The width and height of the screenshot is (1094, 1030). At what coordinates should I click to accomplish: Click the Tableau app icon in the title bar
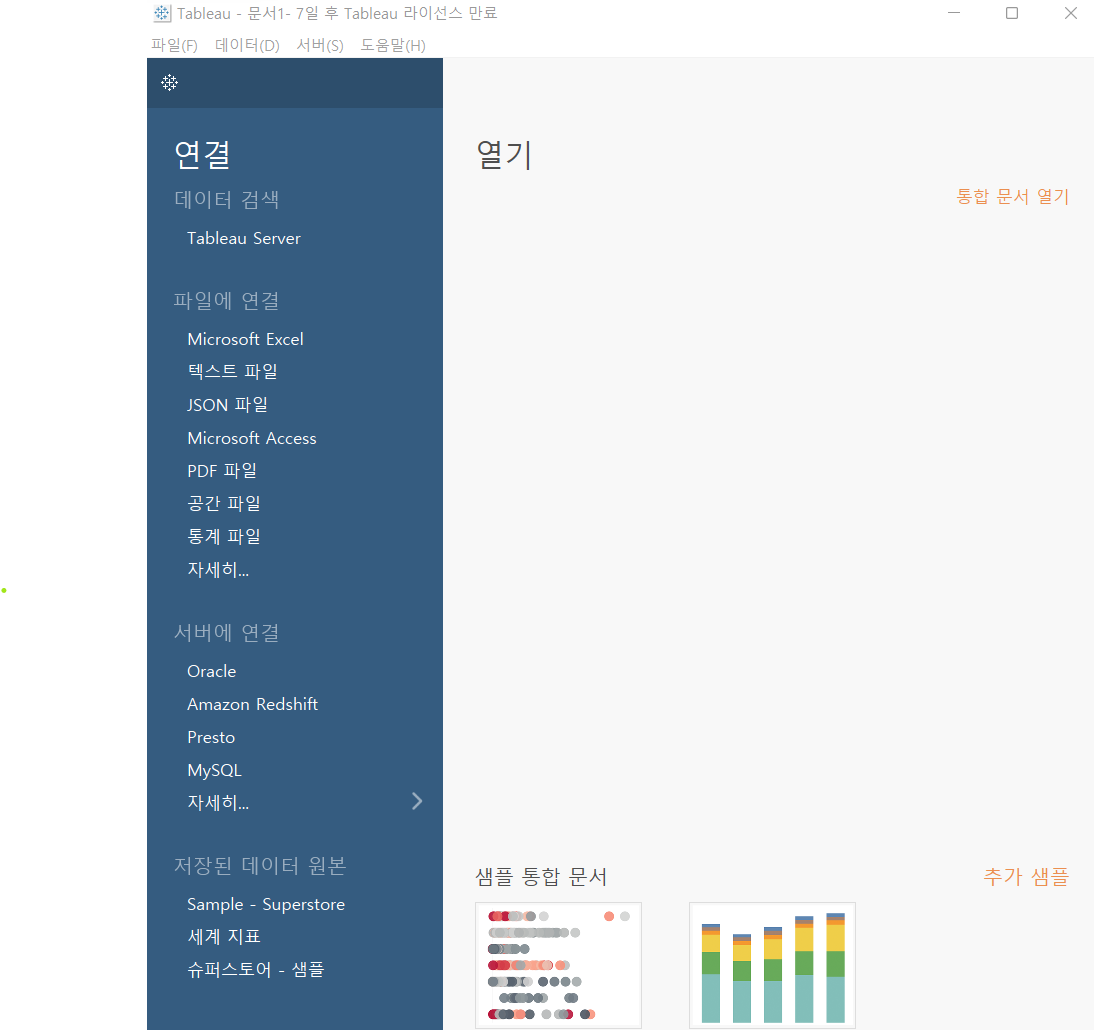[162, 13]
